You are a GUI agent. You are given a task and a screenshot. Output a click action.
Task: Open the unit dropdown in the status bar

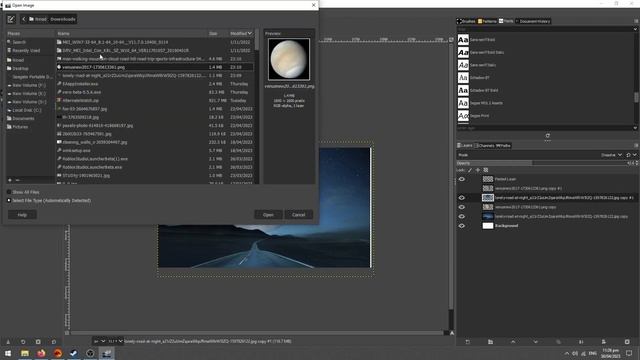pos(99,341)
